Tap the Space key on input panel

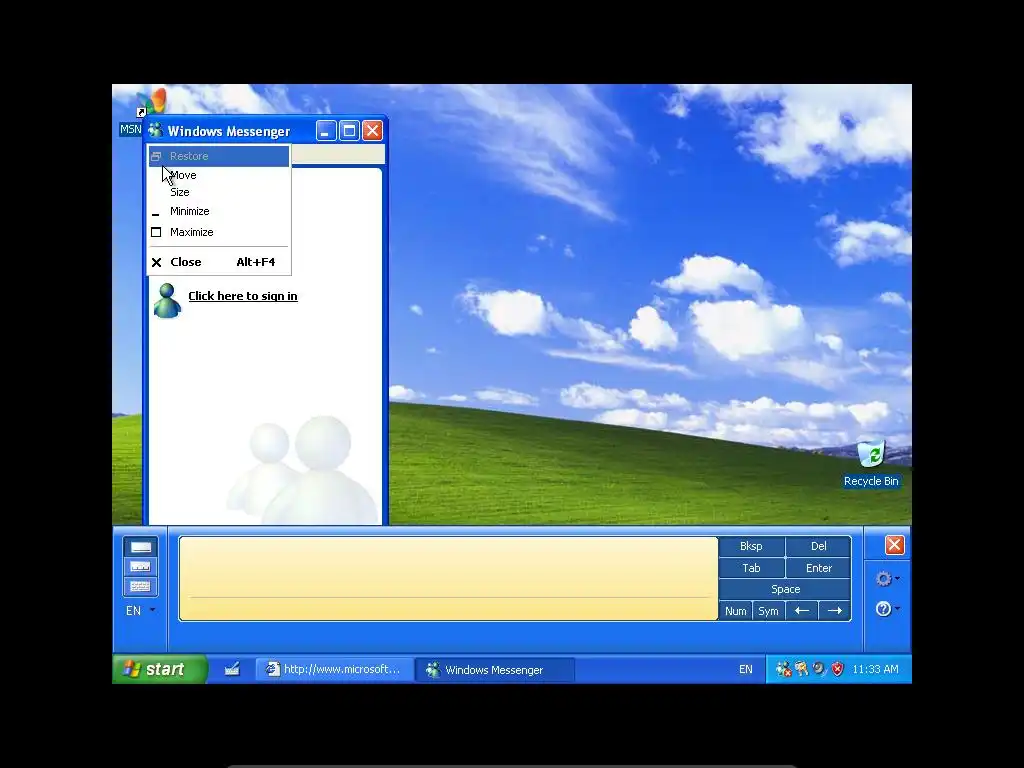[785, 589]
